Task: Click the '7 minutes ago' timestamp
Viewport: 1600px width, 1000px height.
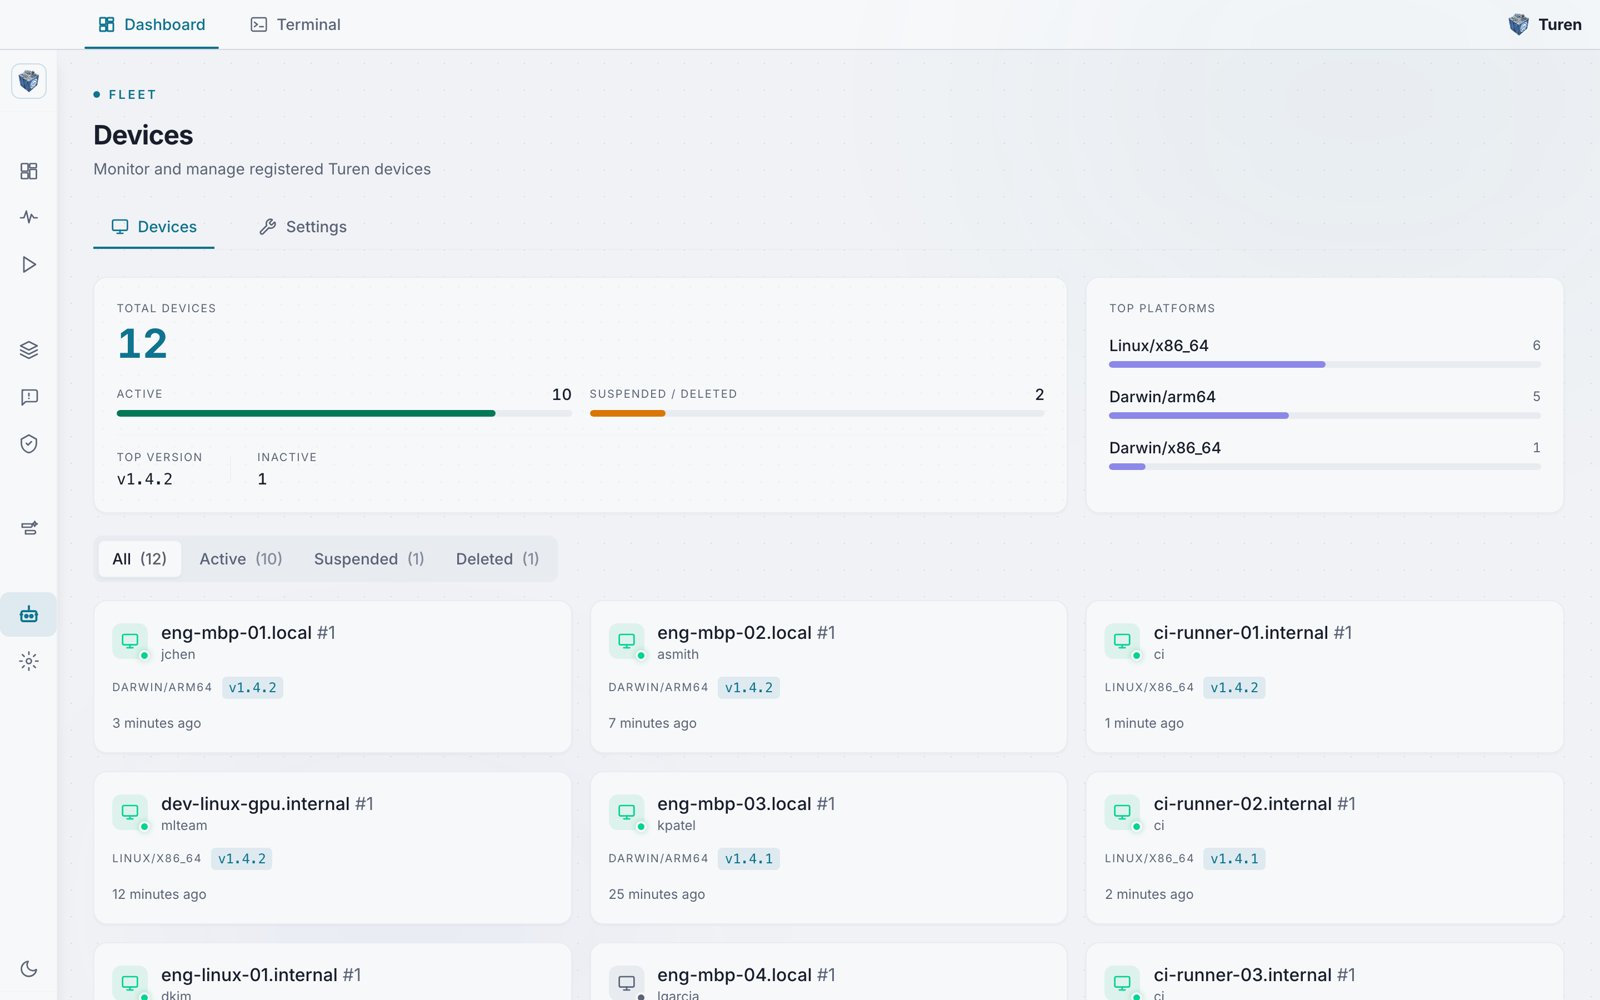Action: 653,723
